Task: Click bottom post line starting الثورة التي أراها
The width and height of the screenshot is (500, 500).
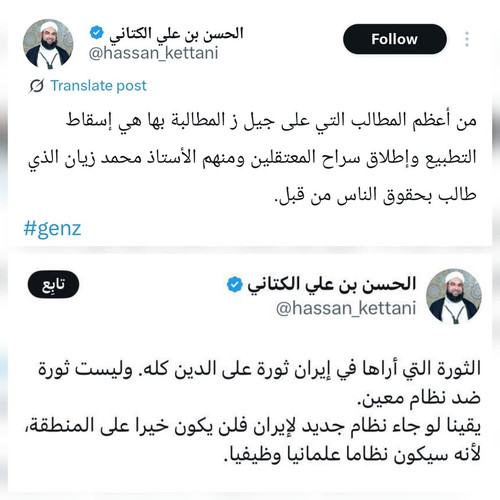Action: (259, 369)
